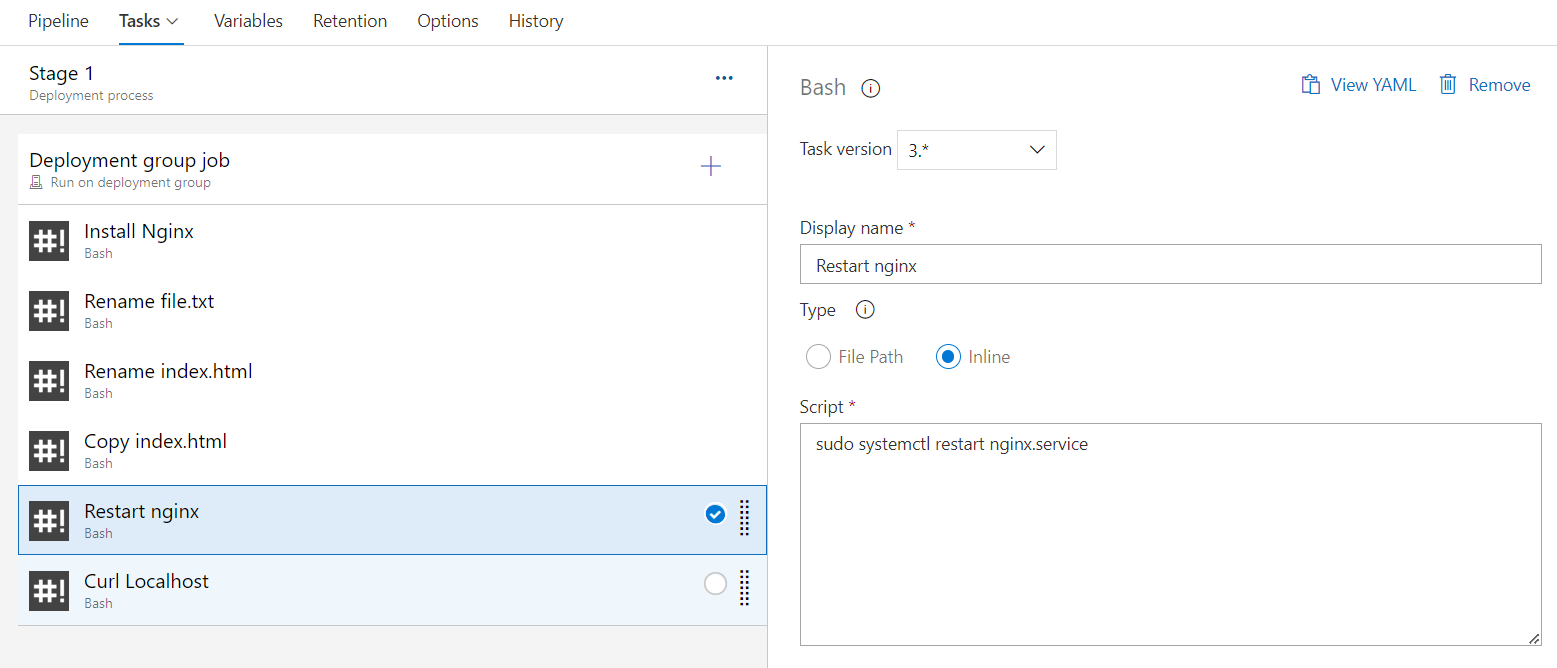Open Stage 1 ellipsis more options
The image size is (1557, 668).
725,78
